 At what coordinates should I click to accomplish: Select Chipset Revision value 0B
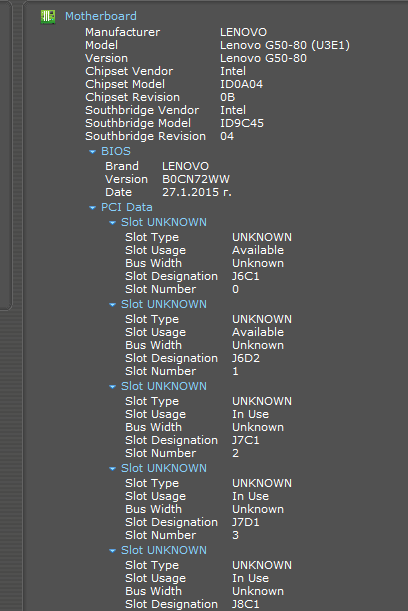coord(228,97)
